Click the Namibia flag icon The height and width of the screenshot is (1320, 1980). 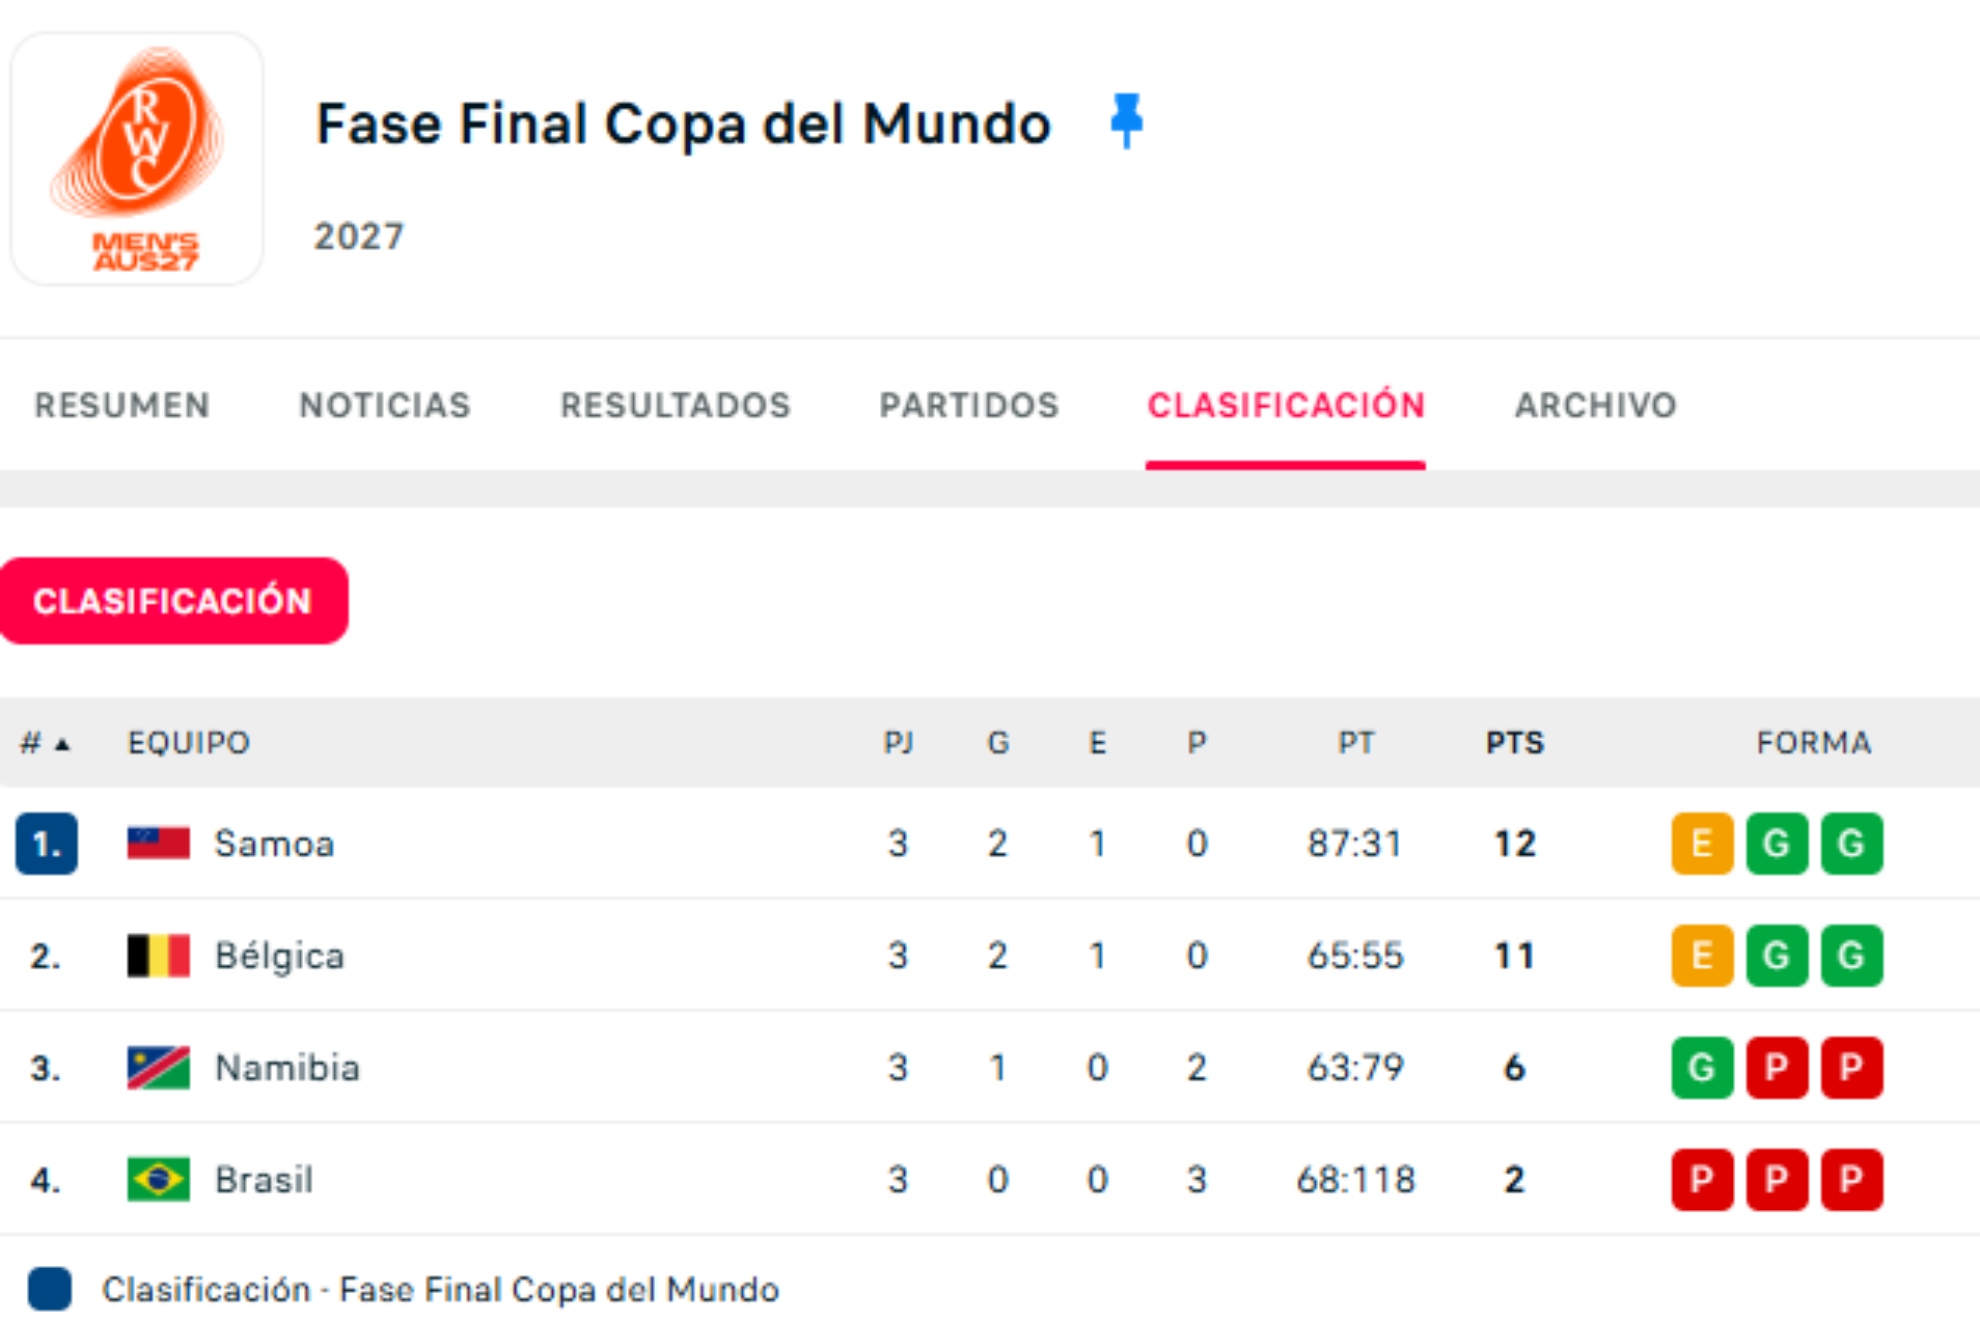click(158, 1067)
